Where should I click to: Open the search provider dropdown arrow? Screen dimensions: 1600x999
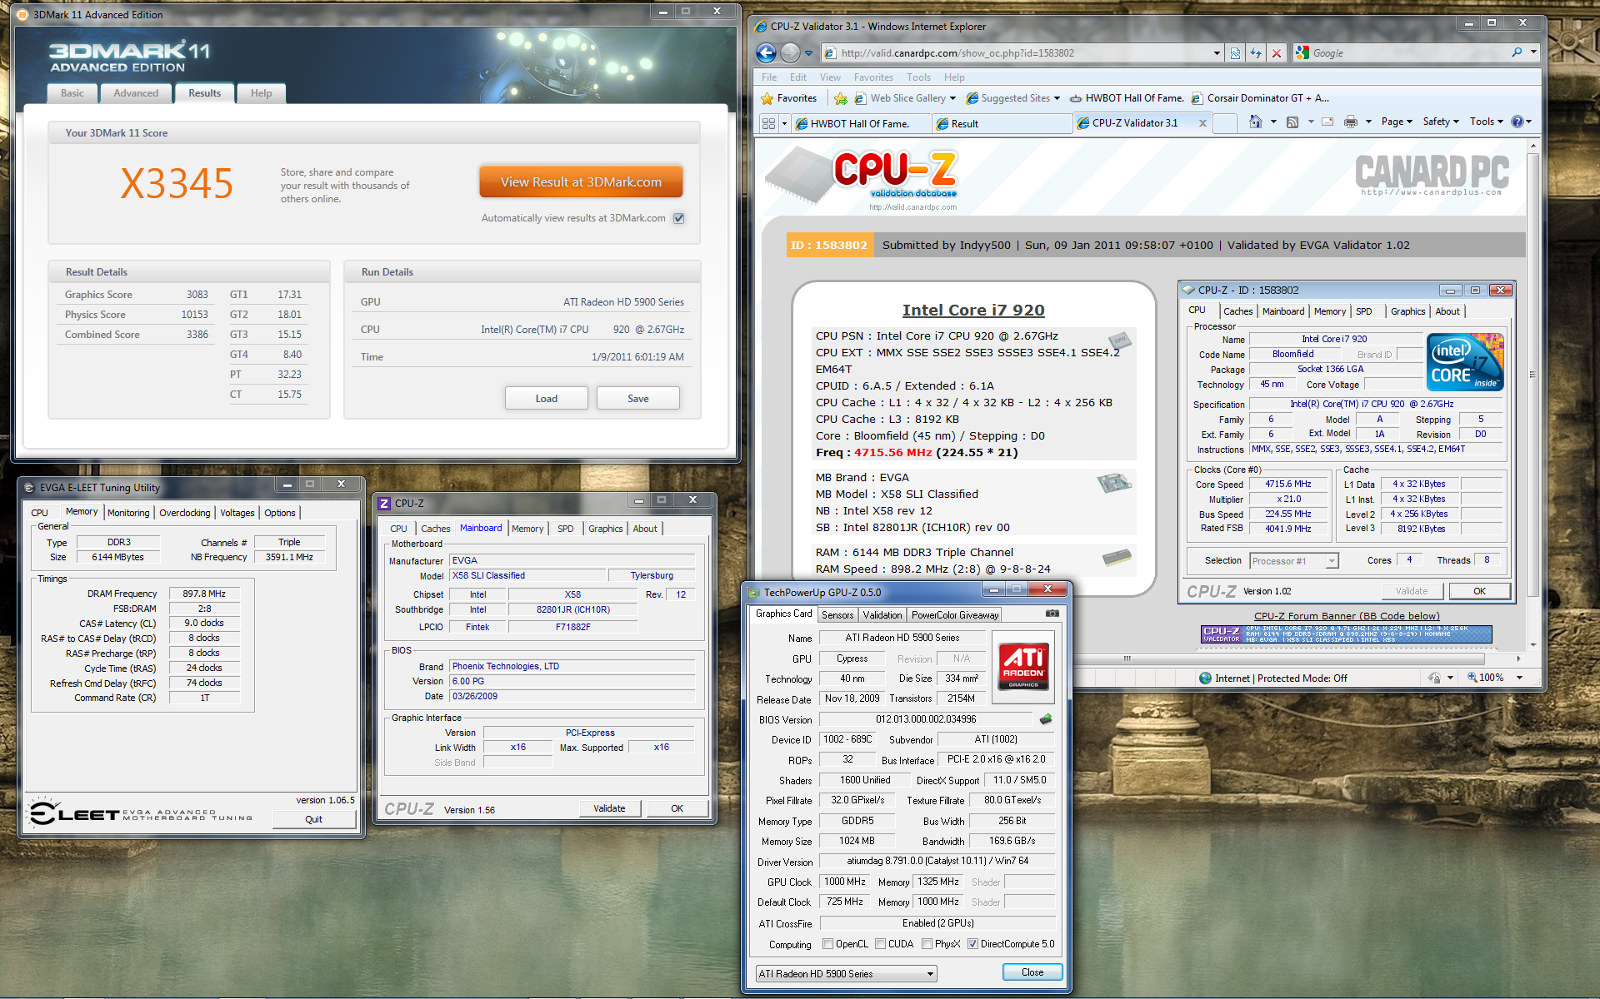pyautogui.click(x=1533, y=53)
